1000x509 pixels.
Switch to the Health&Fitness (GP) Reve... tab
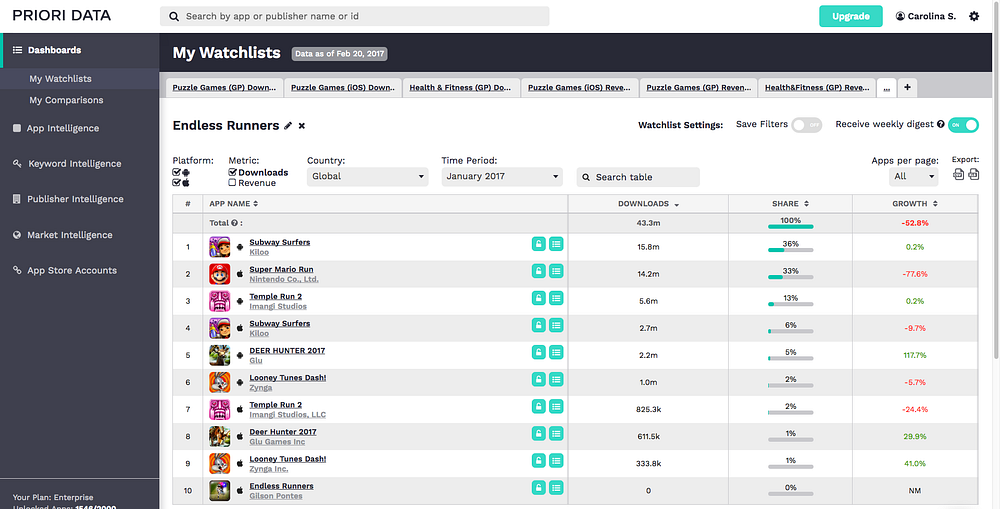[x=817, y=88]
